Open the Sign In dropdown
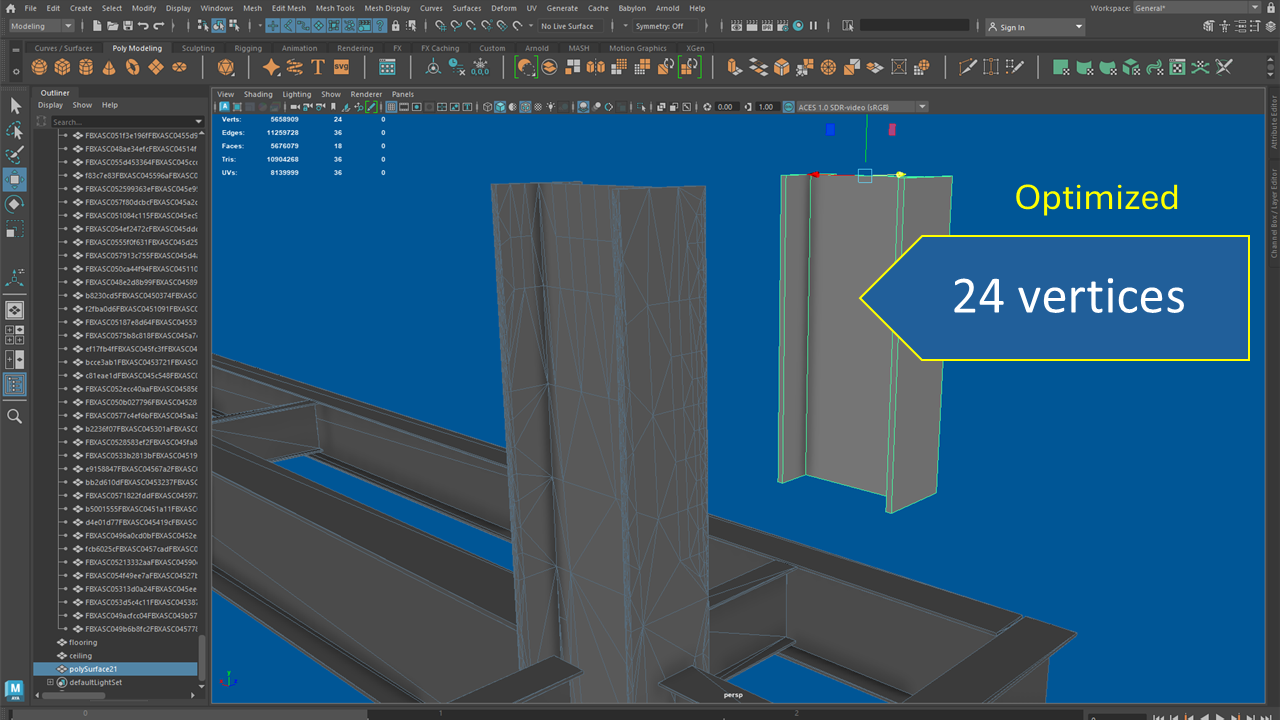This screenshot has height=720, width=1280. (1035, 27)
